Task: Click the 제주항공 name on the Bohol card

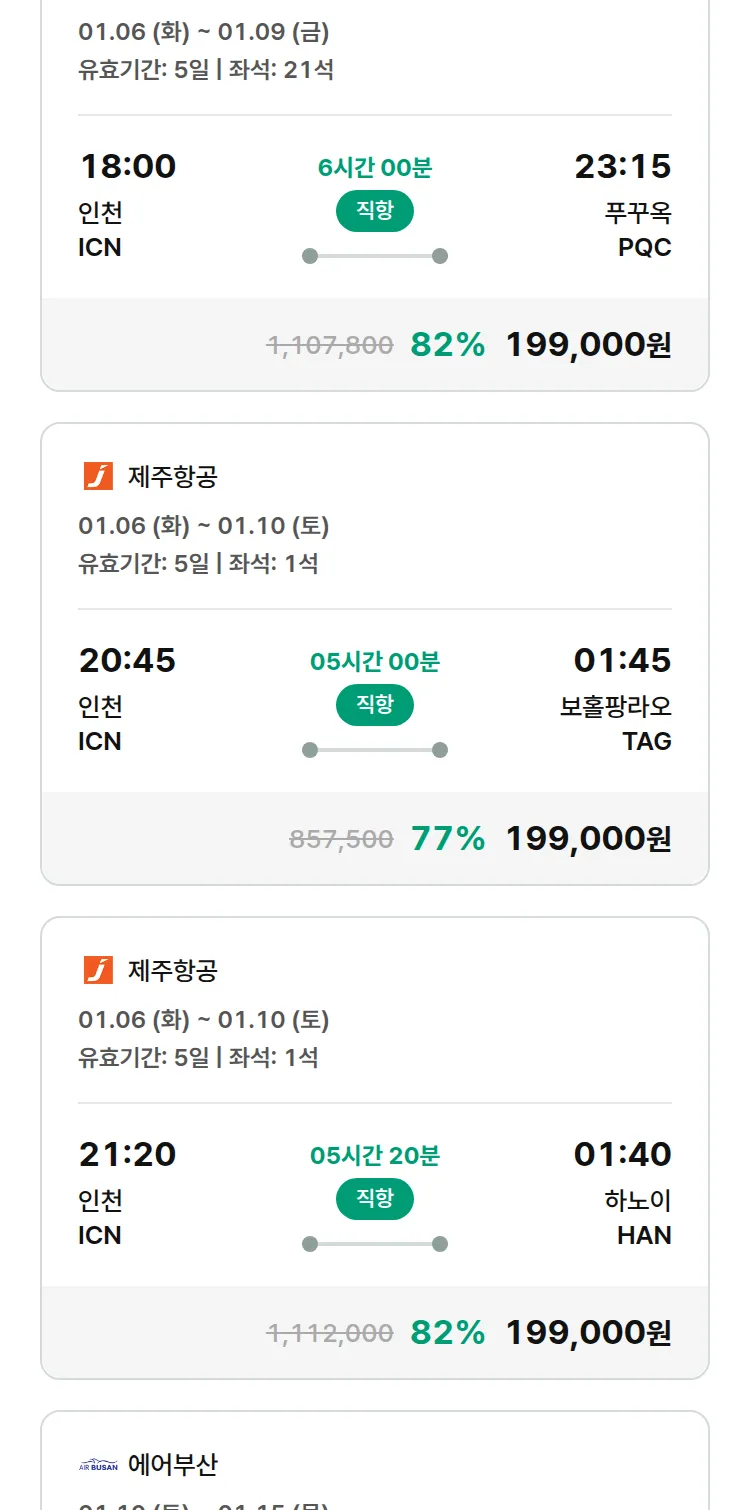Action: [173, 477]
